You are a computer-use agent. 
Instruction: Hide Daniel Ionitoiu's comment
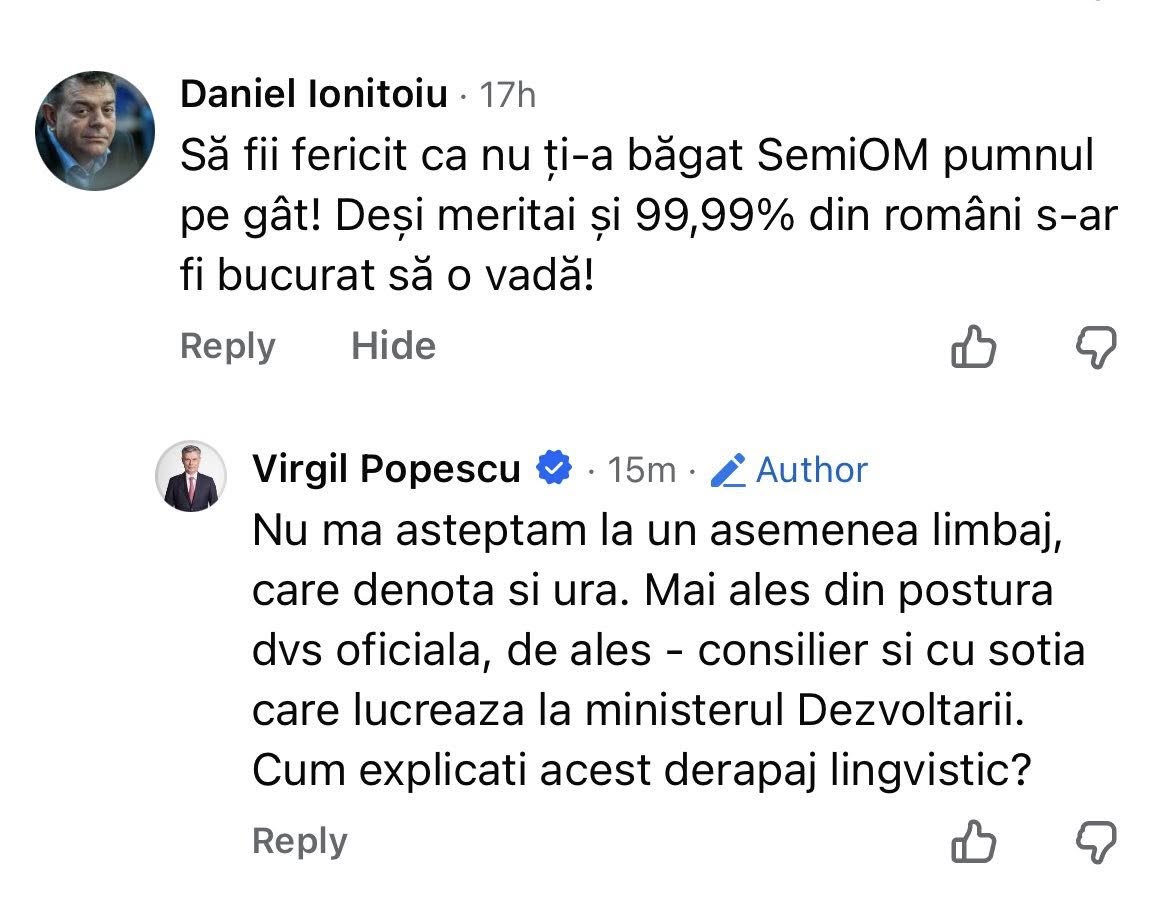click(x=393, y=346)
